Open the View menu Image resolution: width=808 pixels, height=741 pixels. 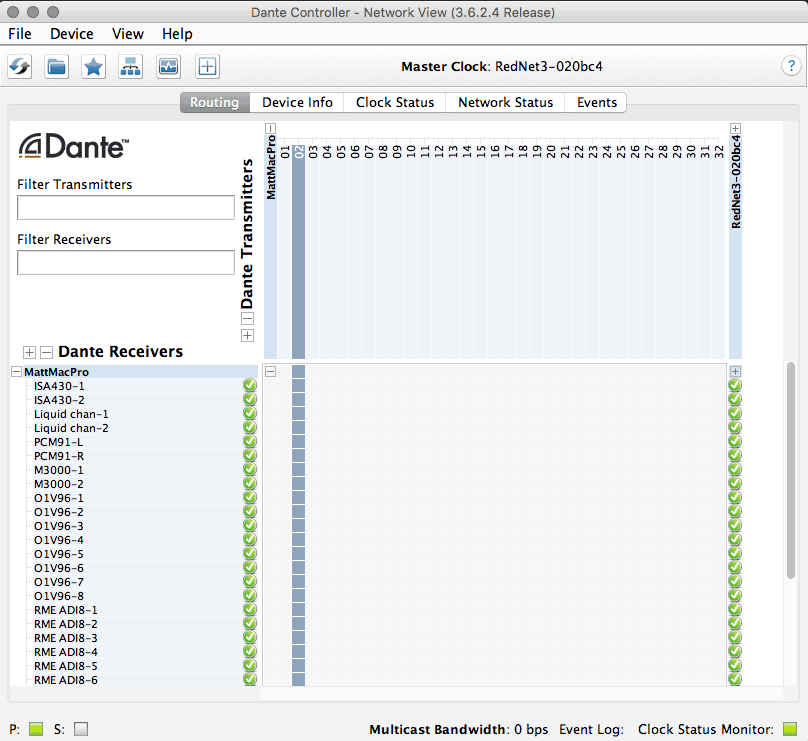point(128,34)
